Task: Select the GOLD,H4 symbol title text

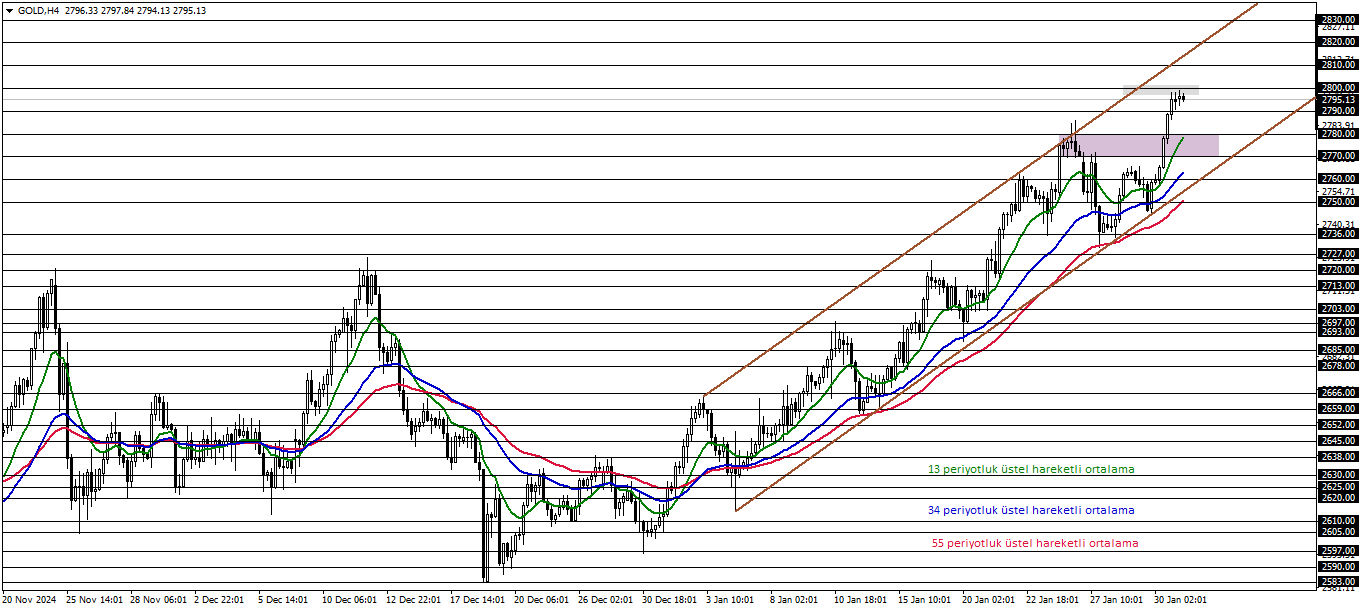Action: coord(38,10)
